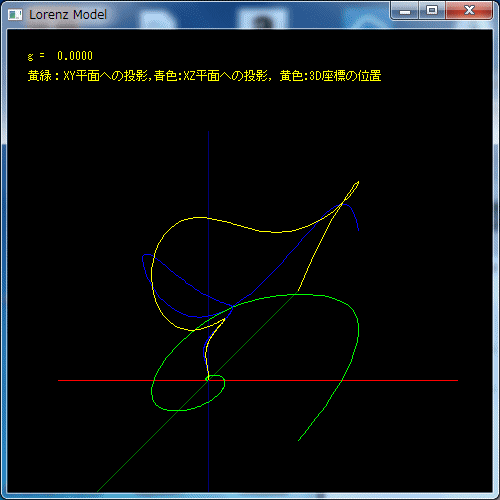Click the yellow curve's large left loop
Image resolution: width=500 pixels, height=500 pixels.
(153, 272)
